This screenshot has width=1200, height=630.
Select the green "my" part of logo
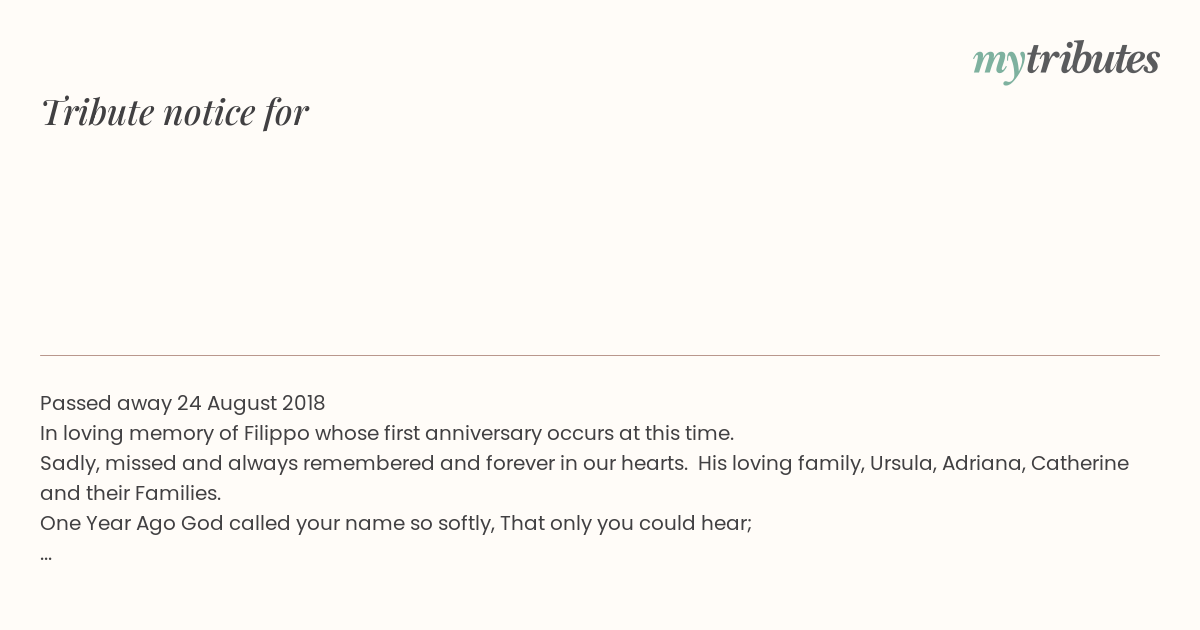tap(998, 63)
